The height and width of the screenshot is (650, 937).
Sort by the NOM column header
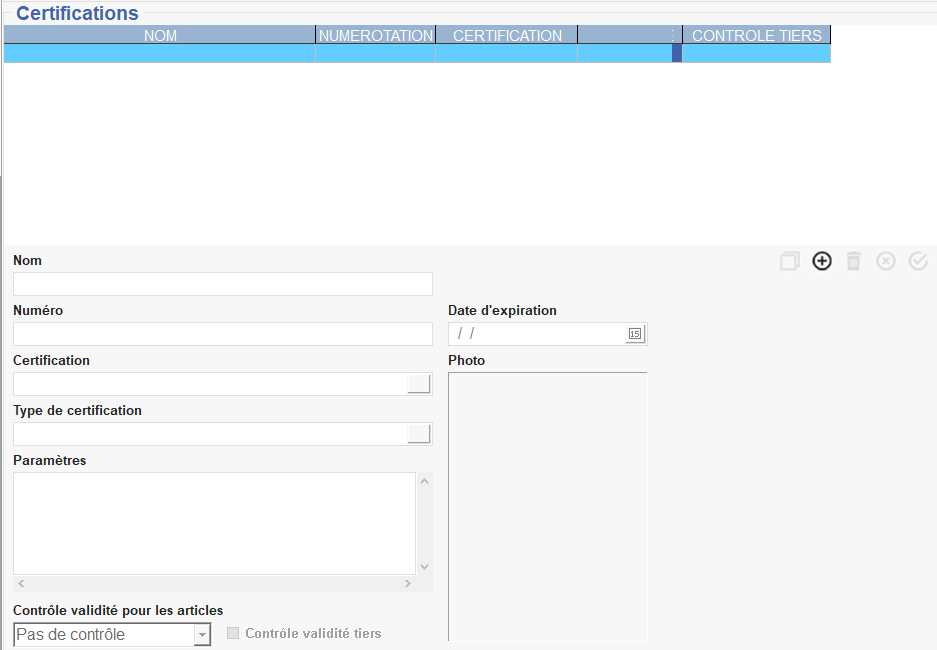(x=160, y=35)
